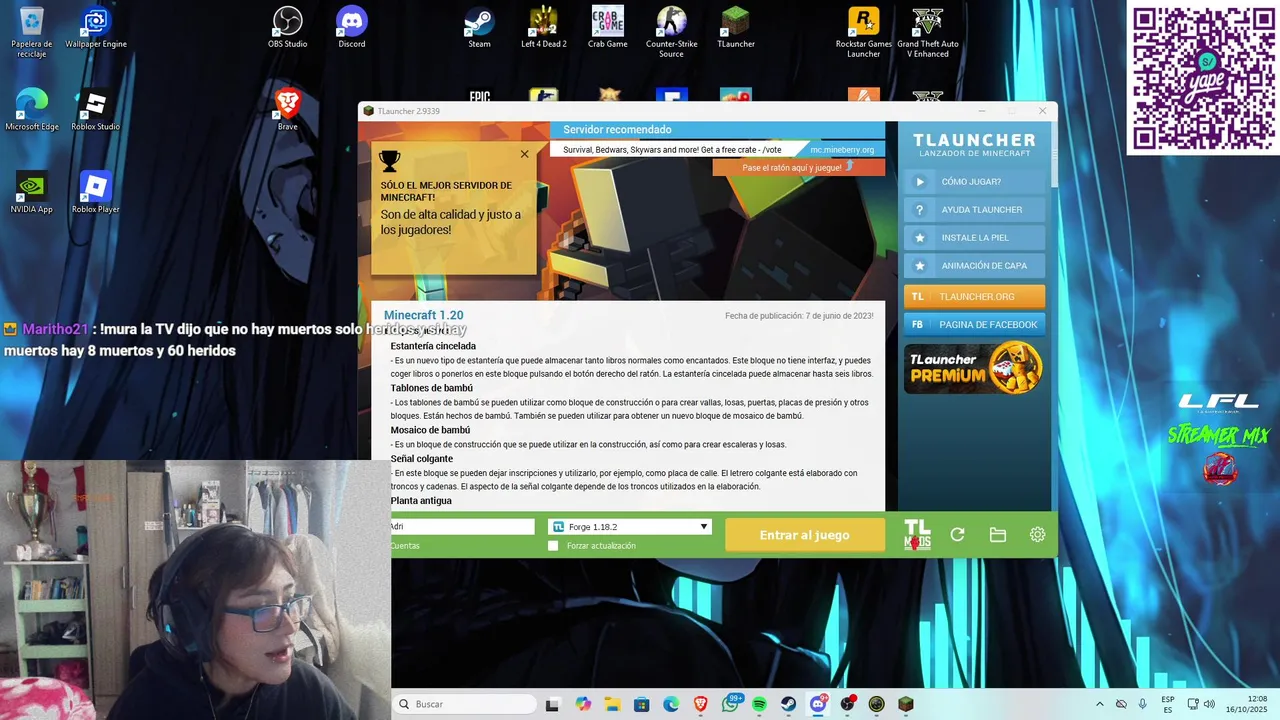Open the Forge 1.18.2 version dropdown
Image resolution: width=1280 pixels, height=720 pixels.
coord(630,526)
